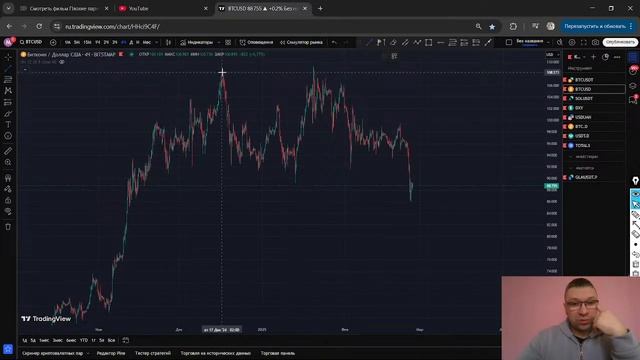Take a snapshot with camera icon
This screenshot has height=360, width=640.
[596, 42]
